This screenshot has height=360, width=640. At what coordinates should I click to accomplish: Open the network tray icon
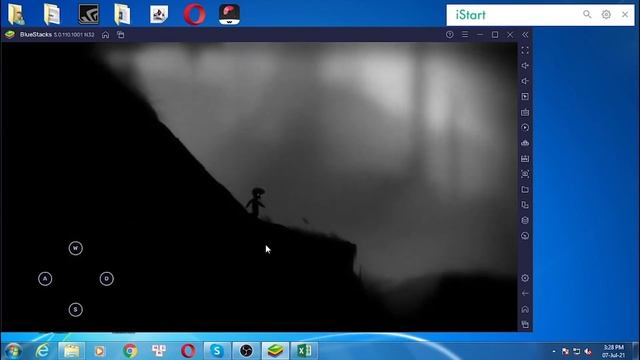577,351
